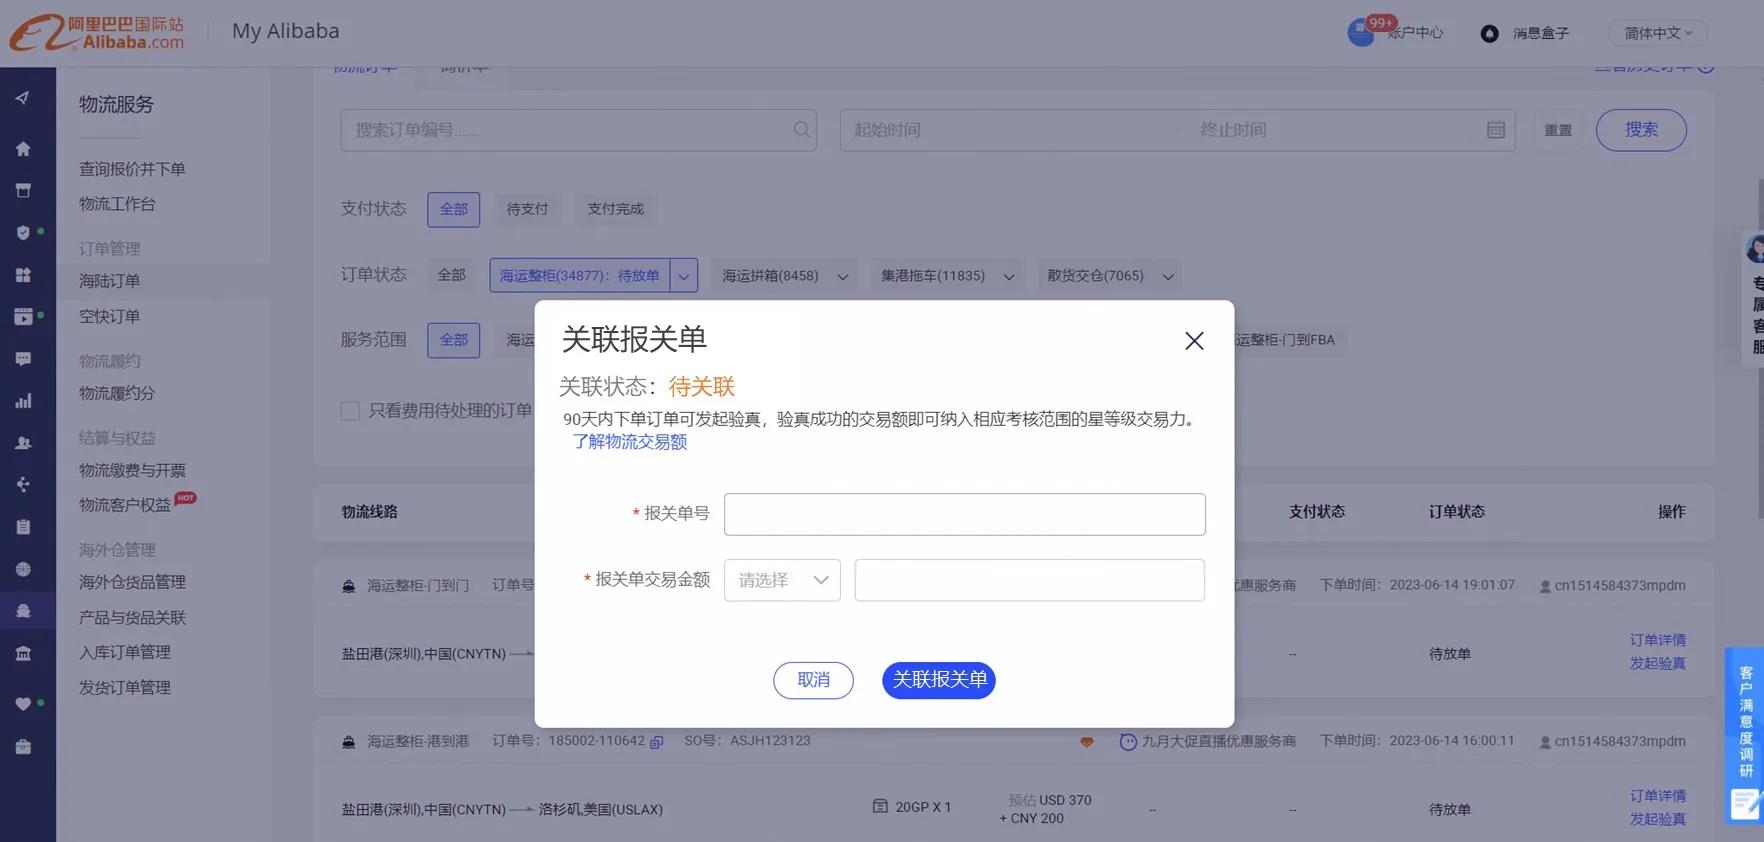
Task: Open the home icon in left sidebar
Action: [x=23, y=149]
